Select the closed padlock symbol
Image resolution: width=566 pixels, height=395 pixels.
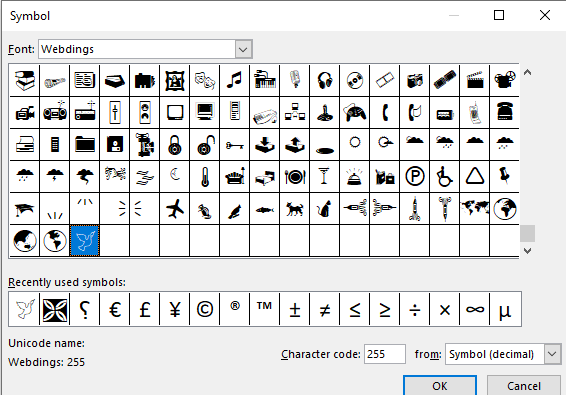(175, 144)
